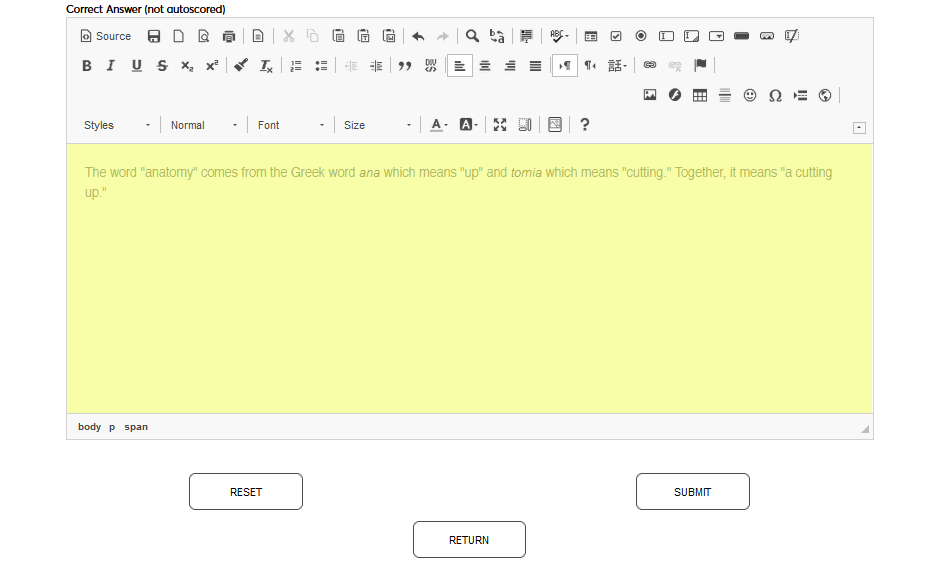Select Align Left

(x=460, y=66)
